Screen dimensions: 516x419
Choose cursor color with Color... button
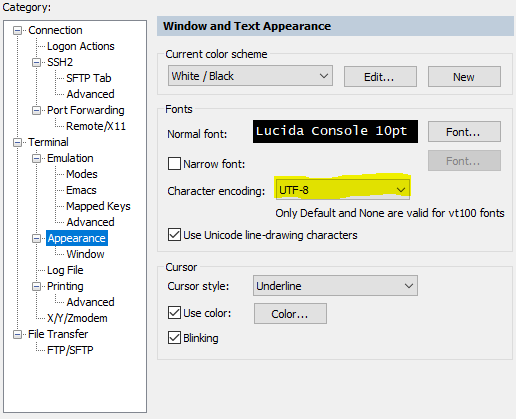(290, 313)
